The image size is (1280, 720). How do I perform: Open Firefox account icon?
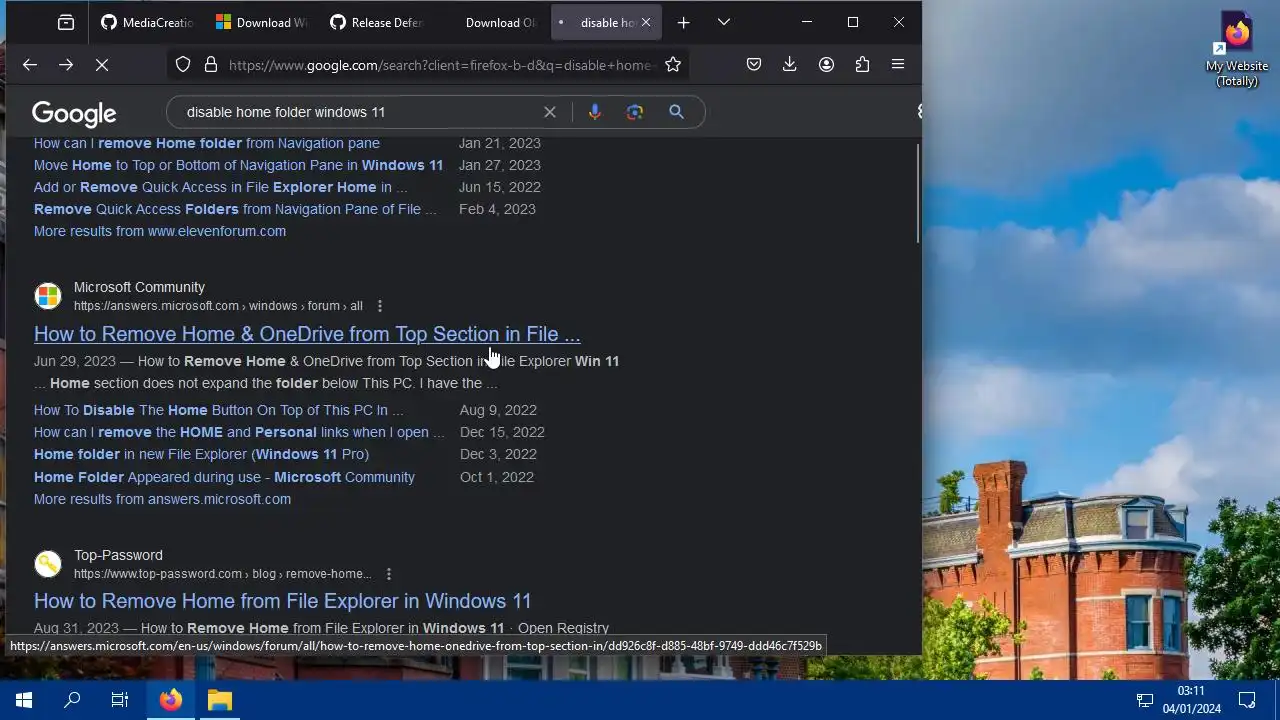[x=826, y=65]
